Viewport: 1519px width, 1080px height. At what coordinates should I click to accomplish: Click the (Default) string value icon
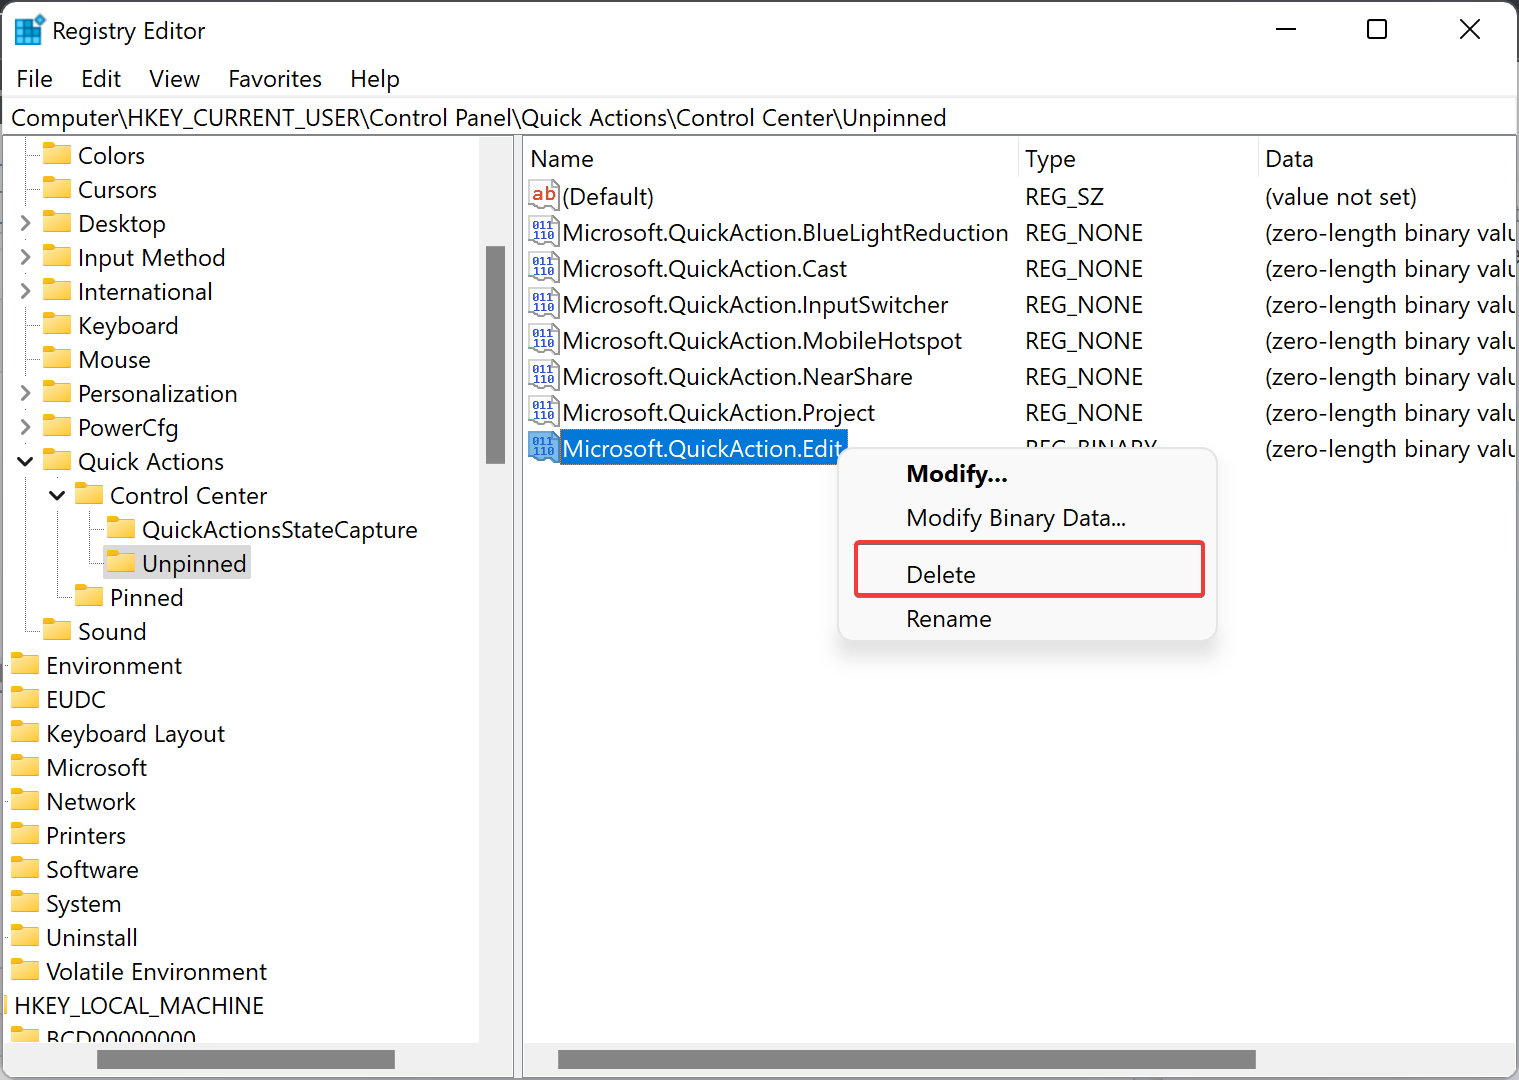click(544, 195)
